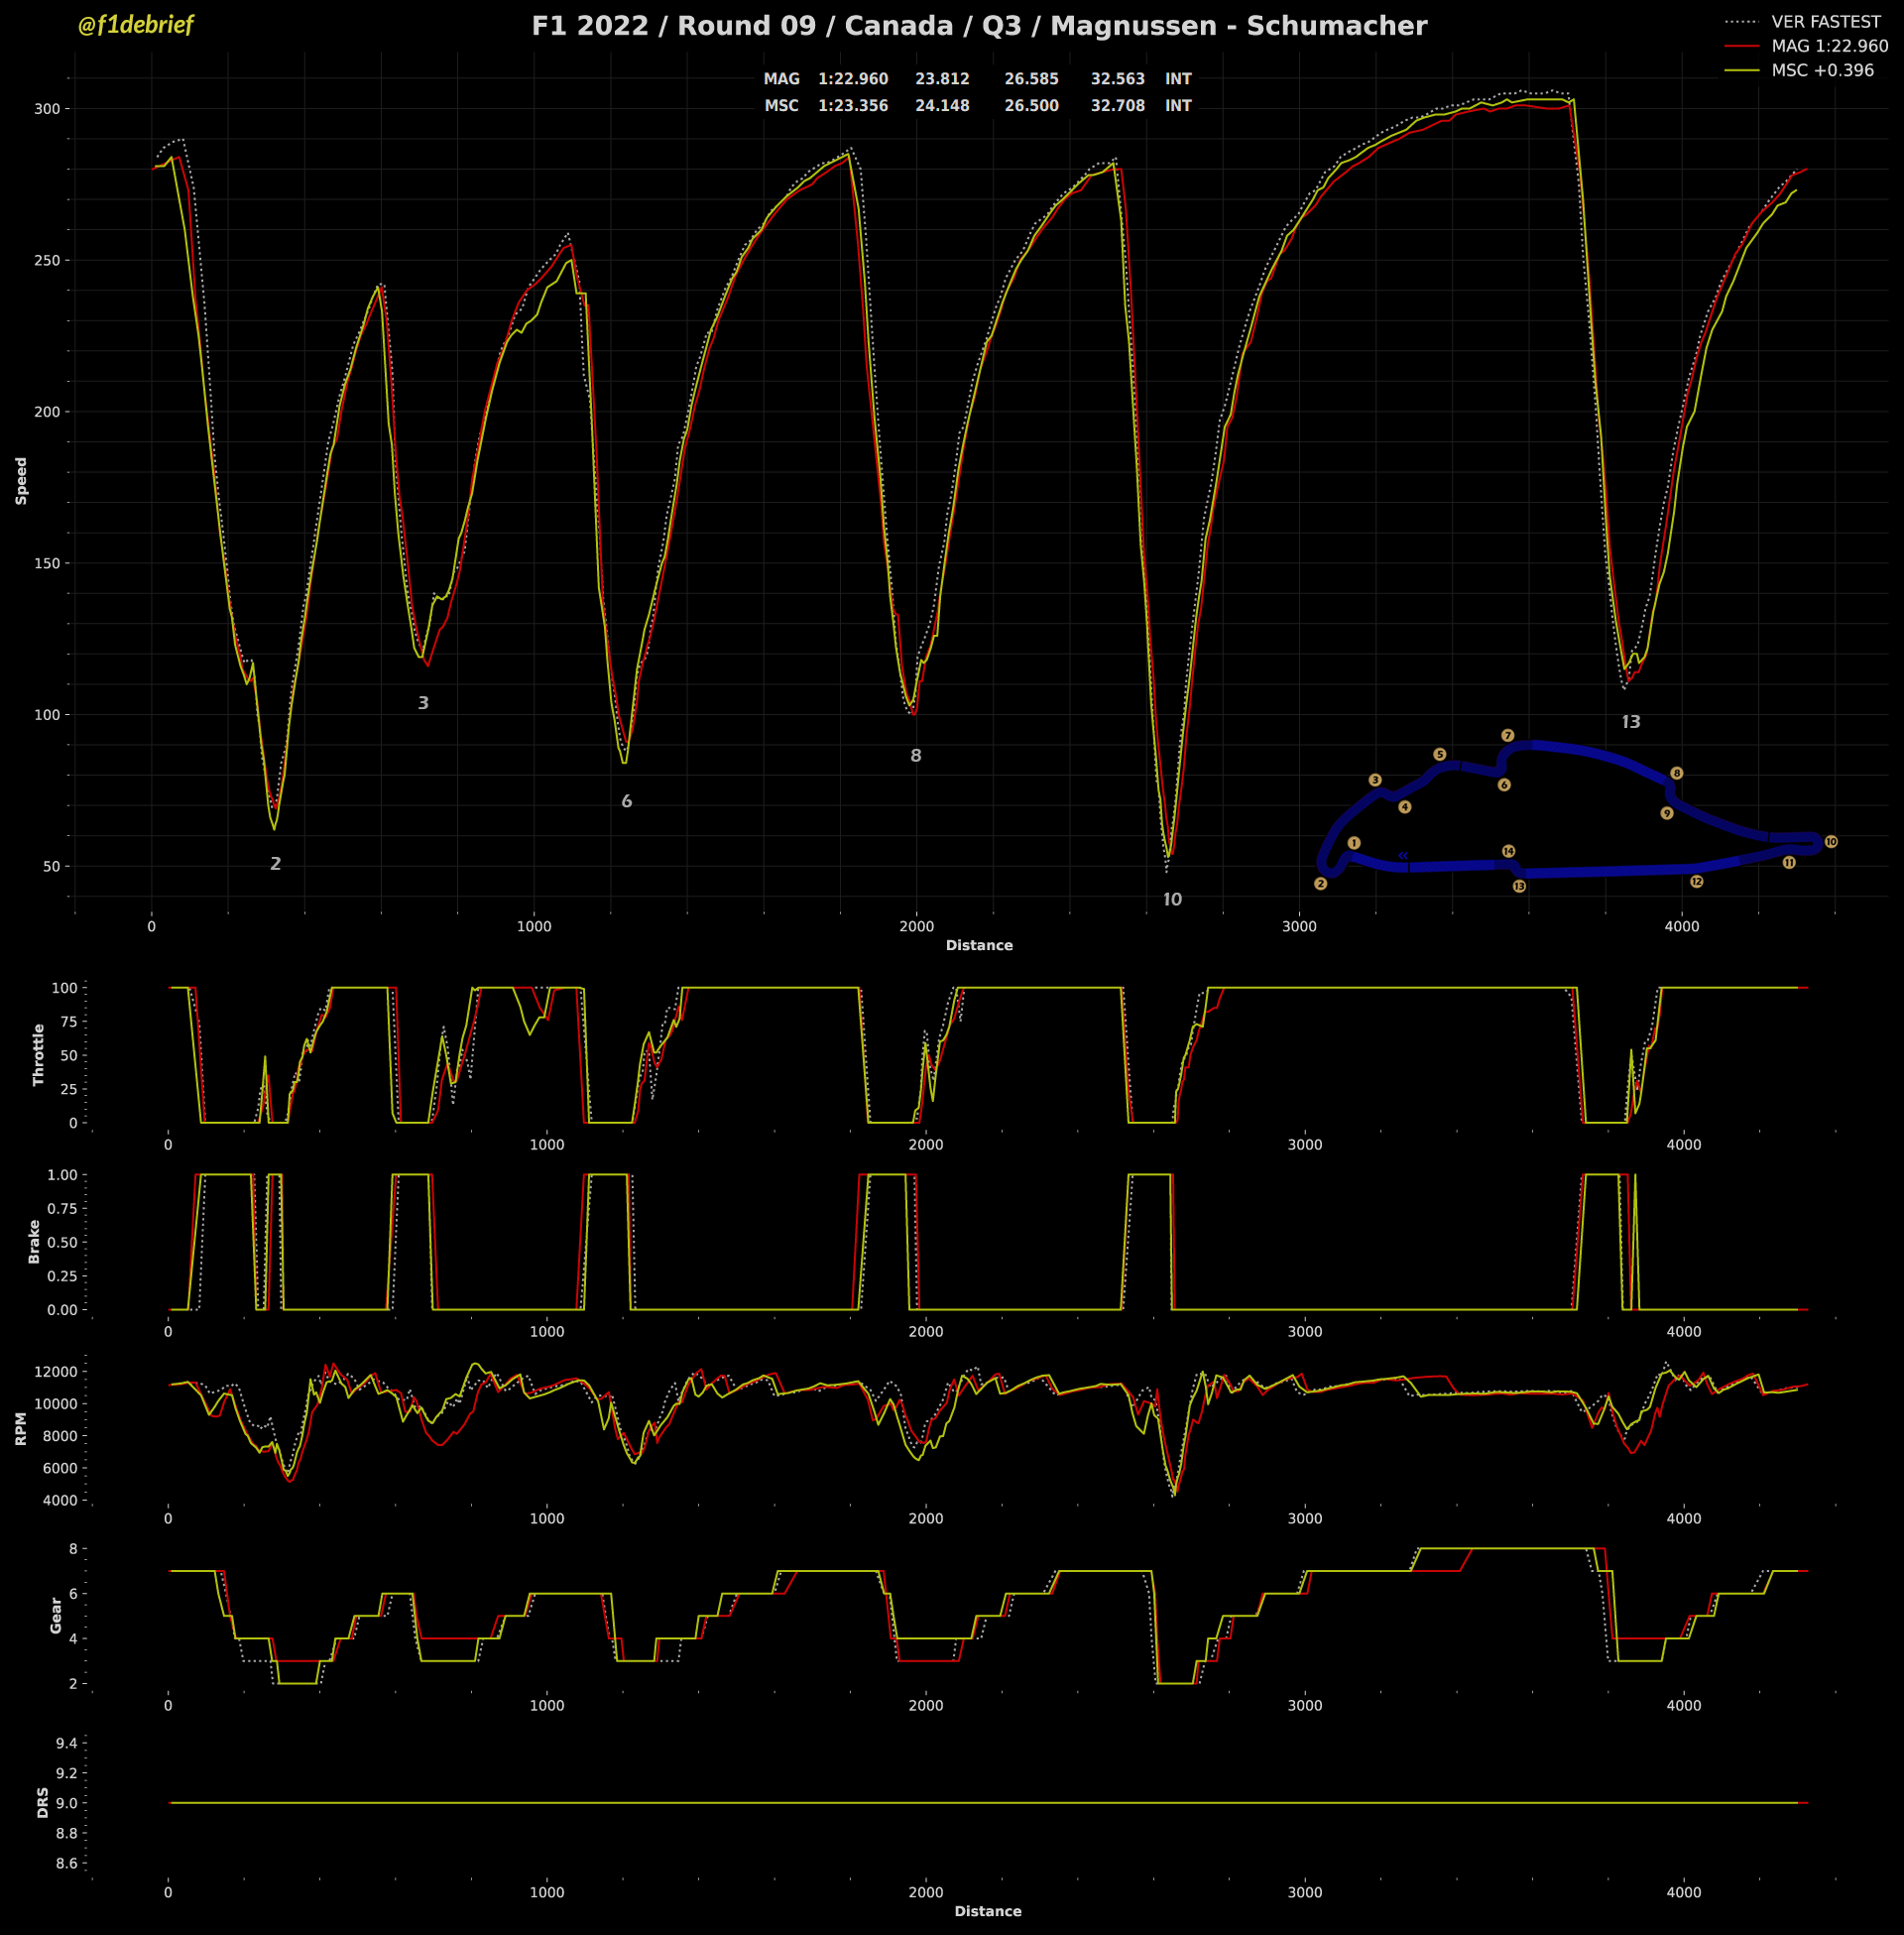The width and height of the screenshot is (1904, 1935).
Task: Click the Gear y-axis label
Action: [x=56, y=1616]
